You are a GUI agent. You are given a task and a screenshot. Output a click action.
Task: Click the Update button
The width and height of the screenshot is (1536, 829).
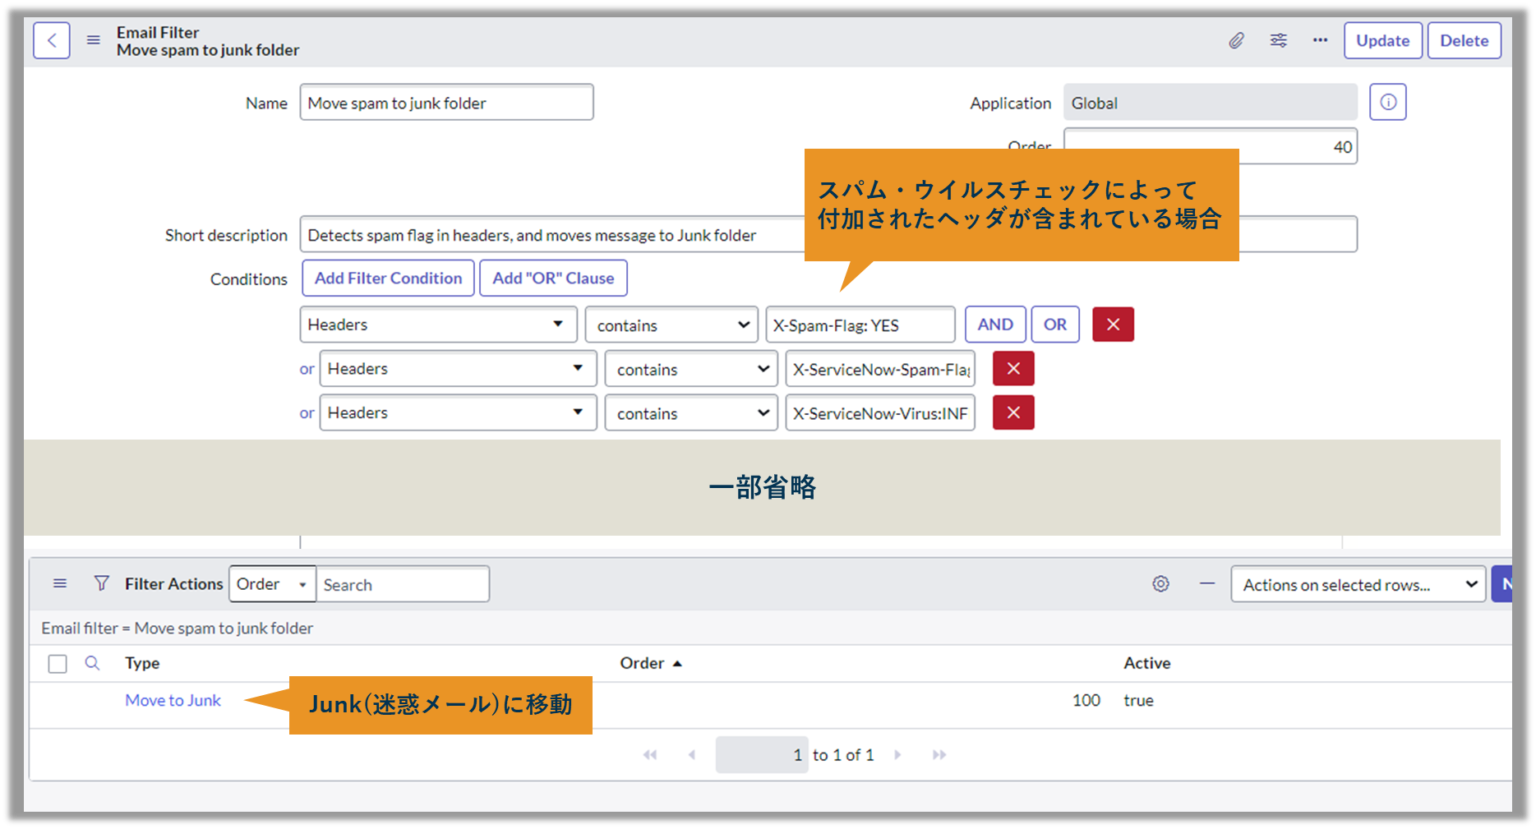(1383, 40)
